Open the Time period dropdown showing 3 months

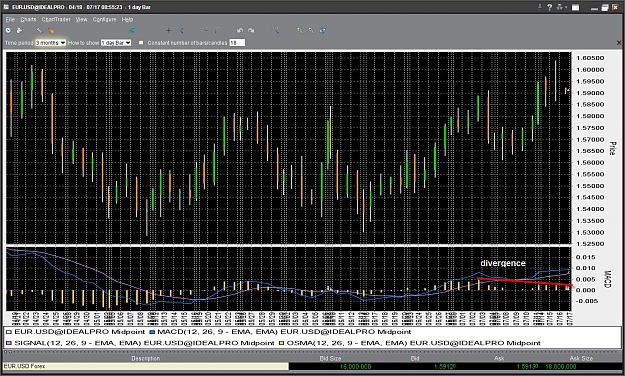pyautogui.click(x=51, y=43)
